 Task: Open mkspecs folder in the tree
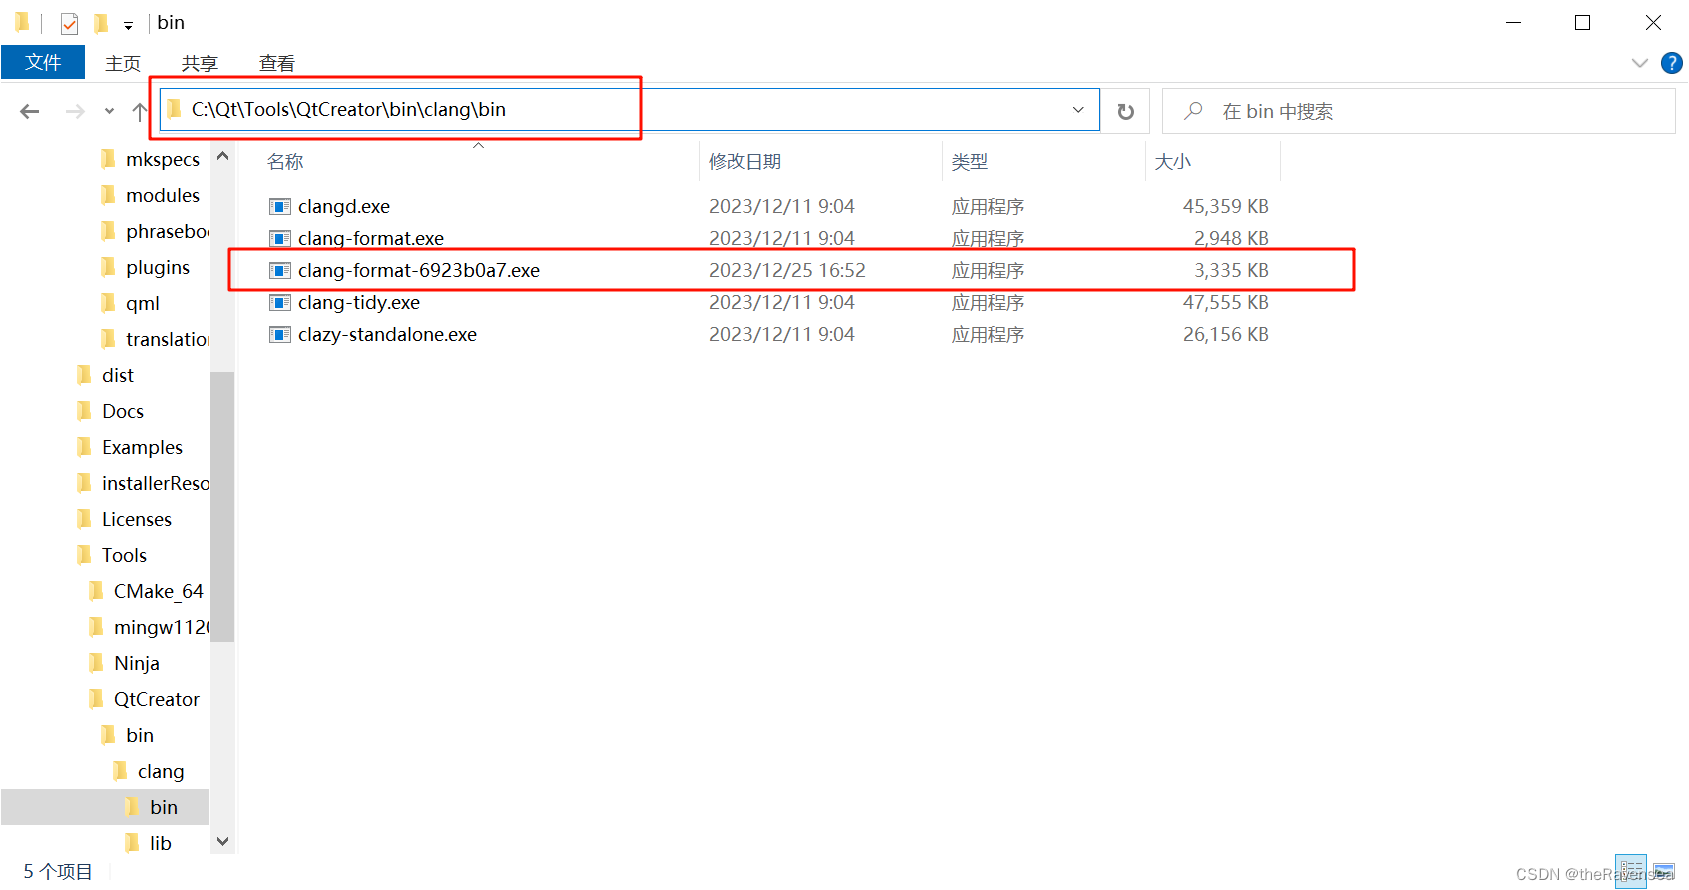click(x=163, y=159)
